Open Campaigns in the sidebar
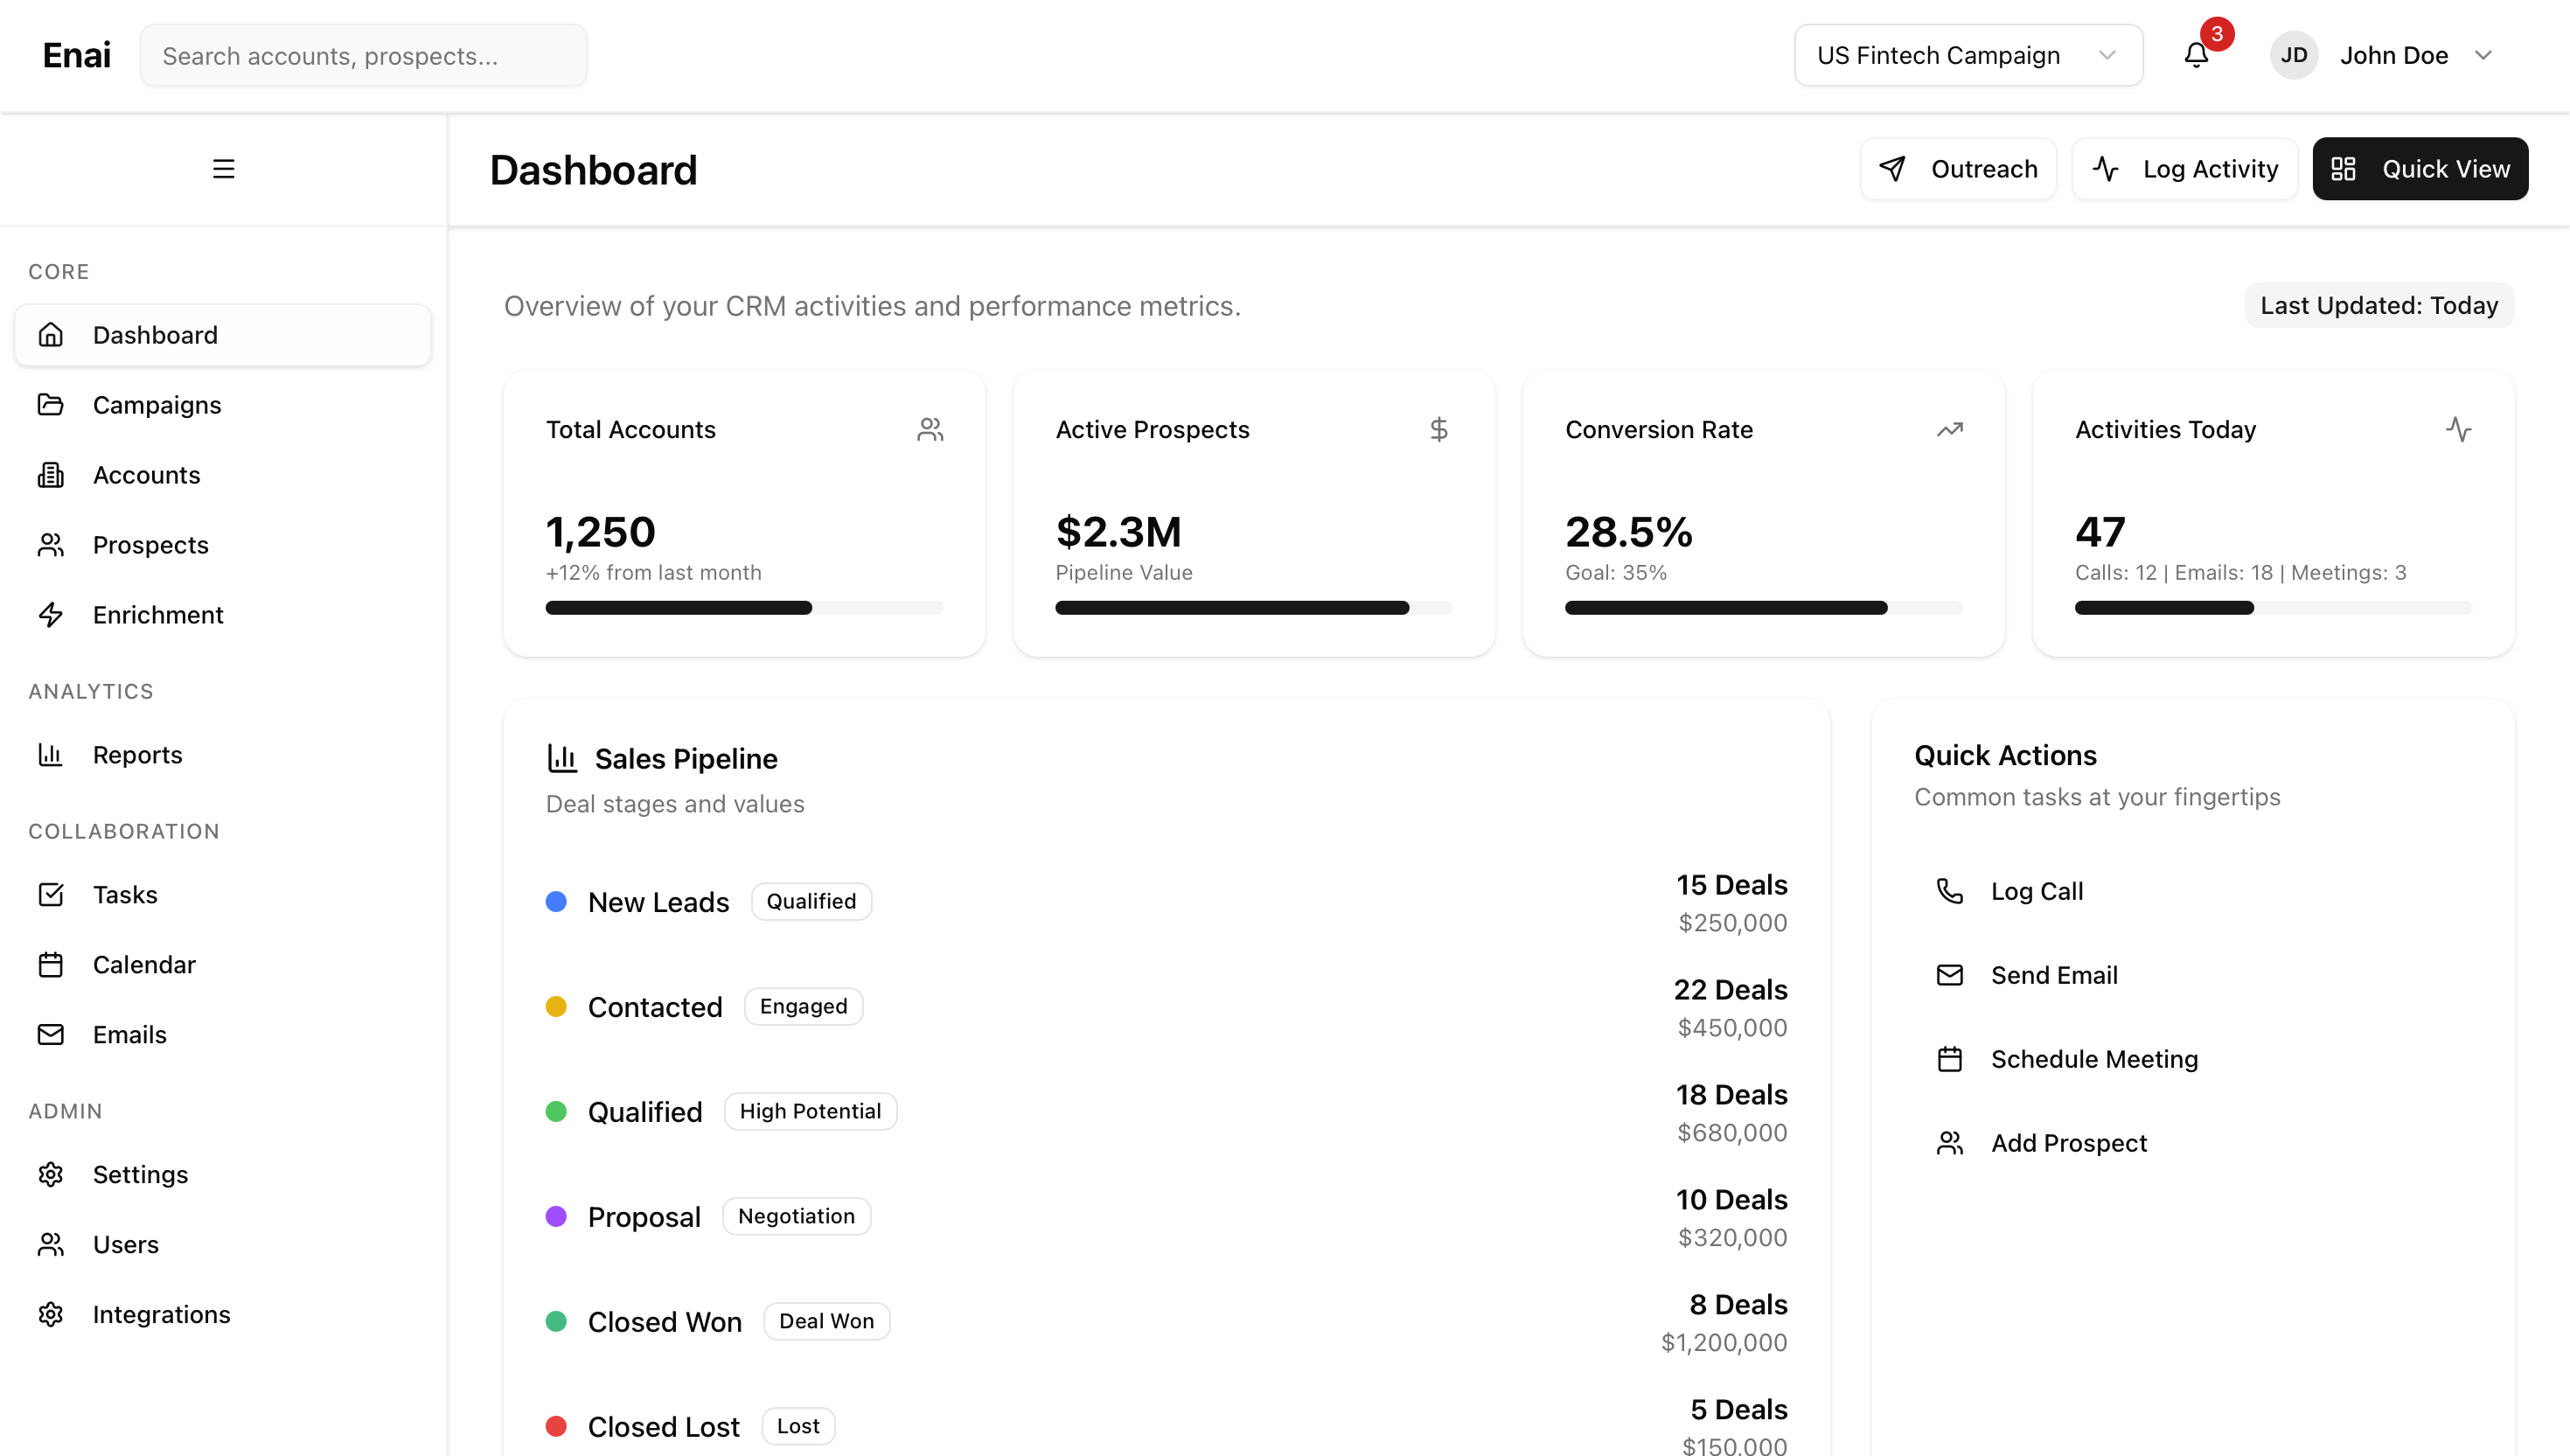 156,405
